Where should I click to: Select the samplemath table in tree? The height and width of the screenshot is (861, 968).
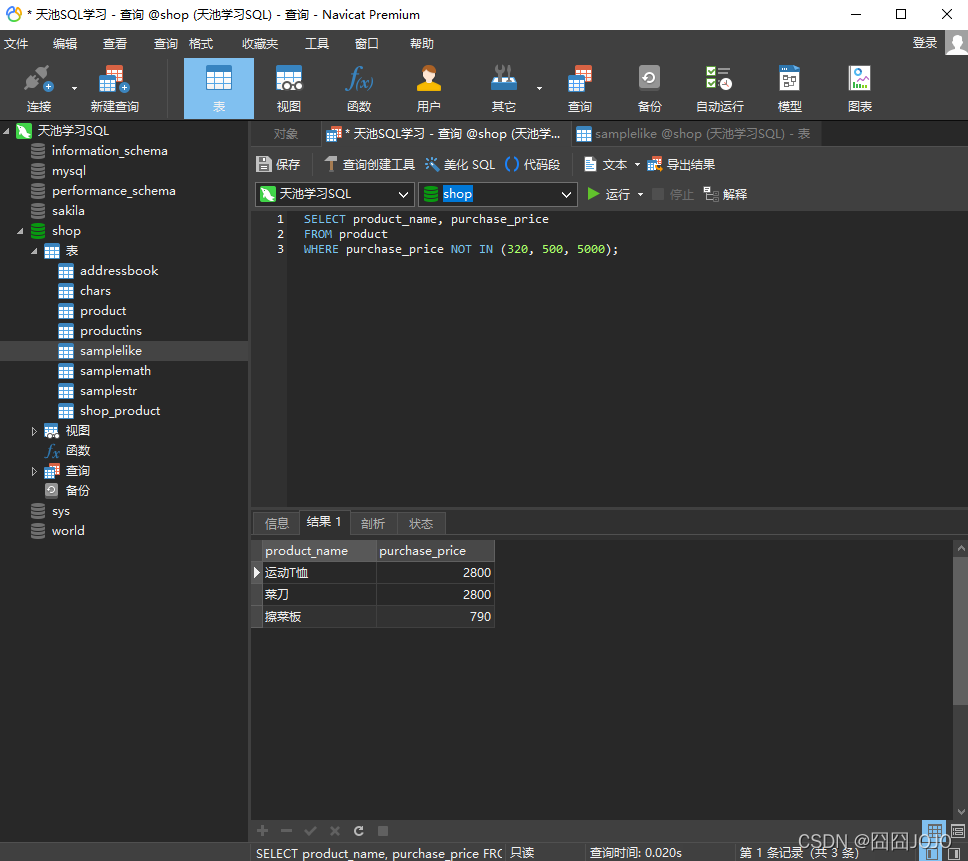click(115, 371)
